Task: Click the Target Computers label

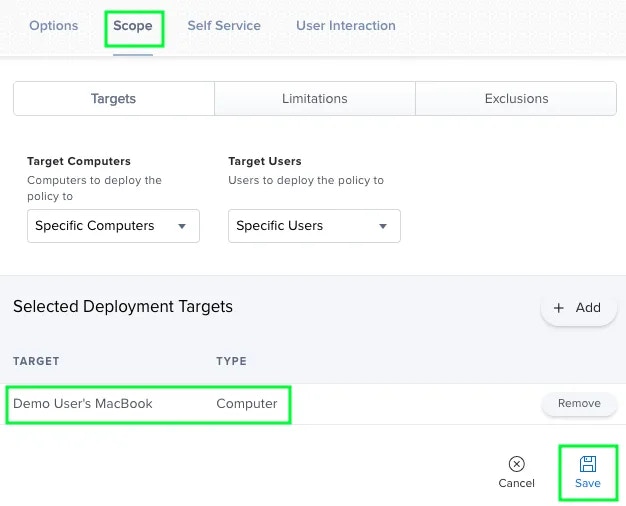Action: [79, 161]
